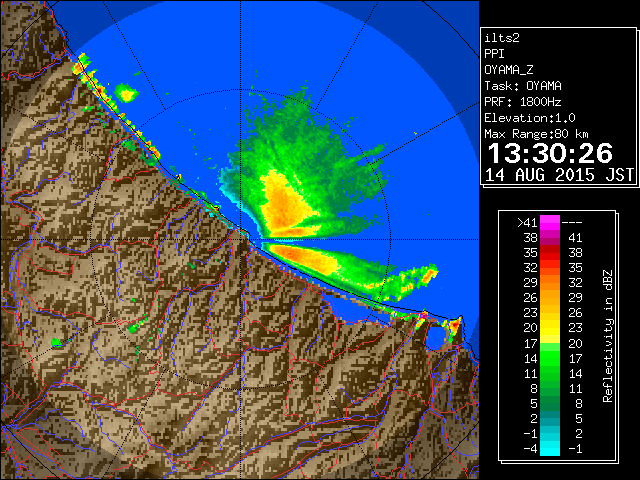The image size is (640, 480).
Task: Click the 'PRF: 1800Hz' line
Action: tap(523, 102)
